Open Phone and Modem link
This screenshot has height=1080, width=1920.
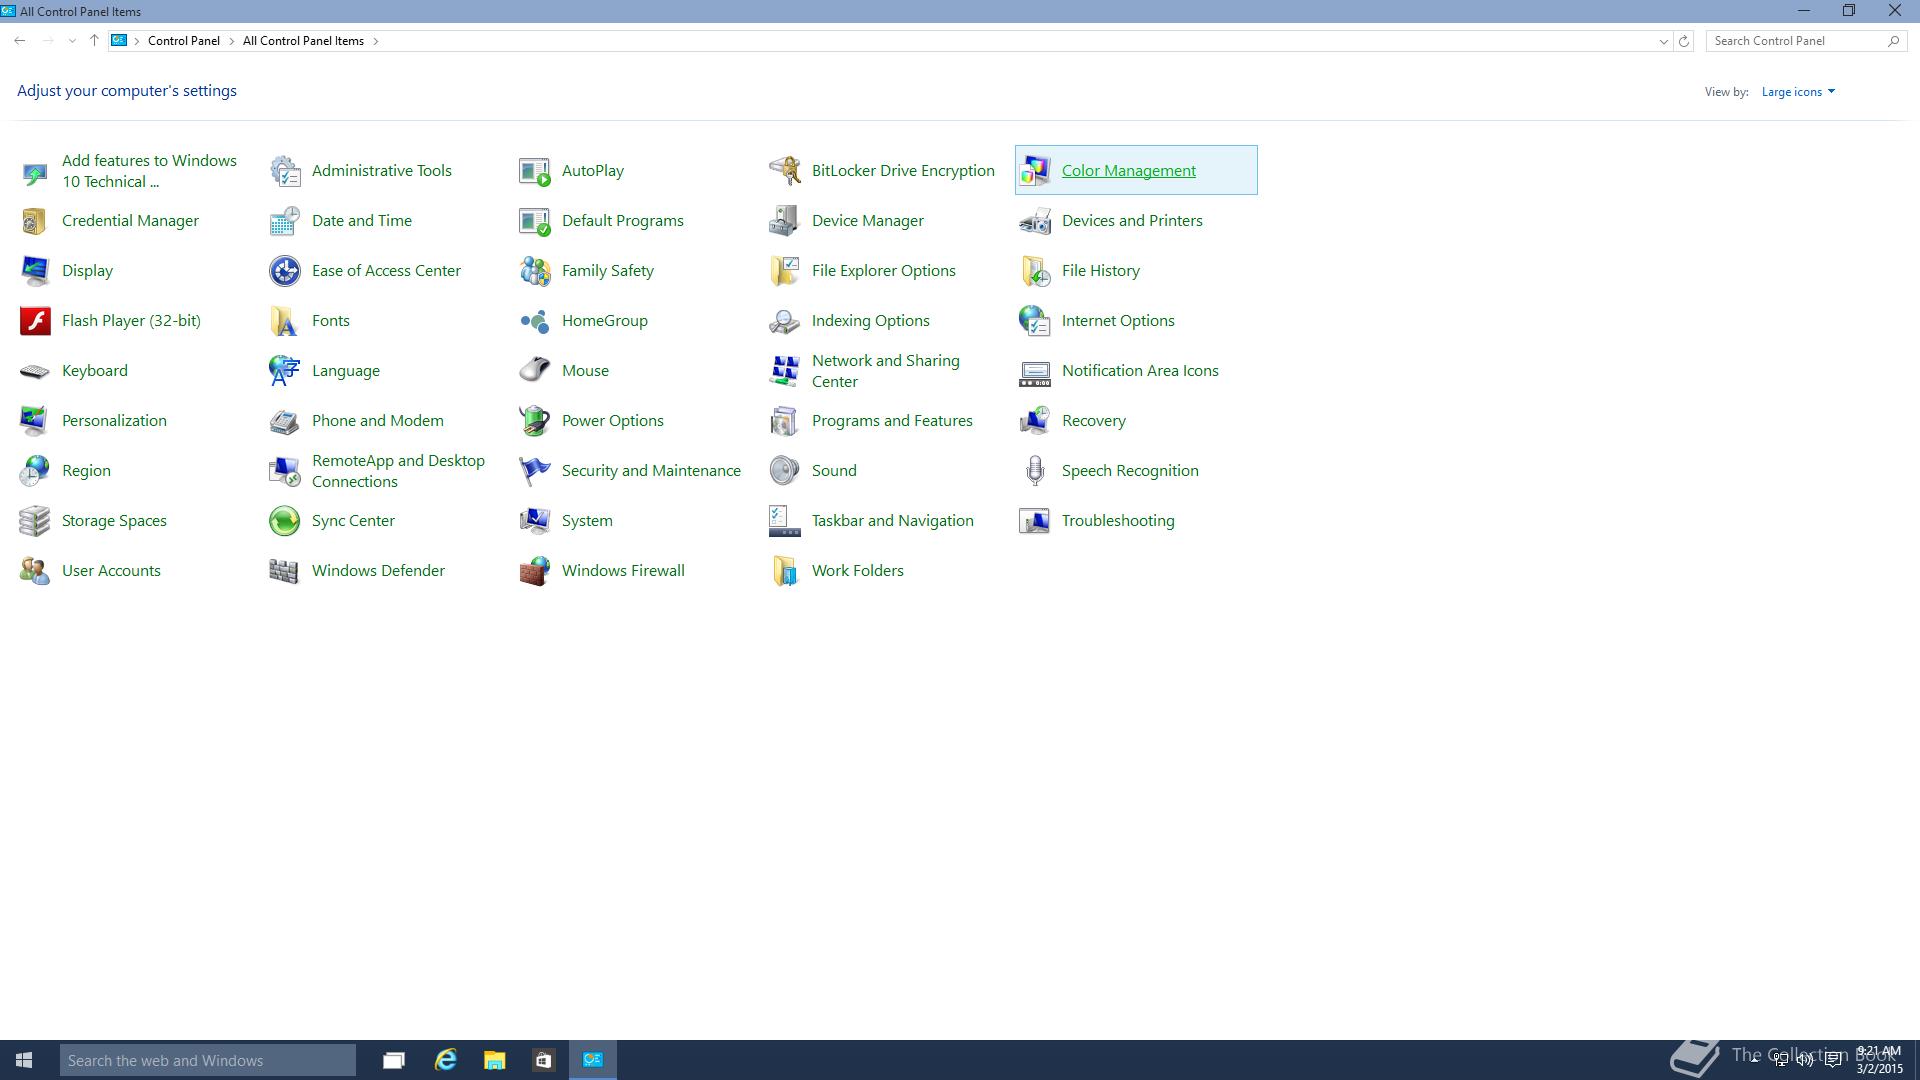[x=378, y=421]
